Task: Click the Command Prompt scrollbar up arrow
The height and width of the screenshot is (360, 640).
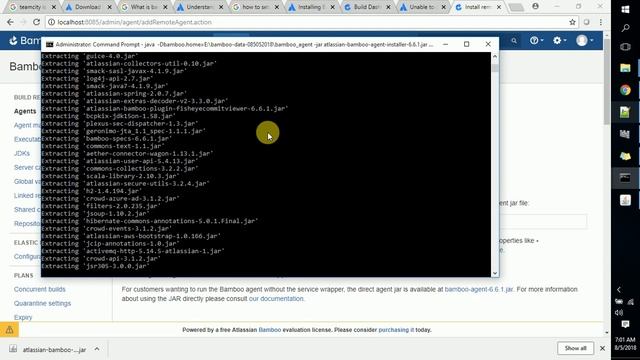Action: (x=495, y=56)
